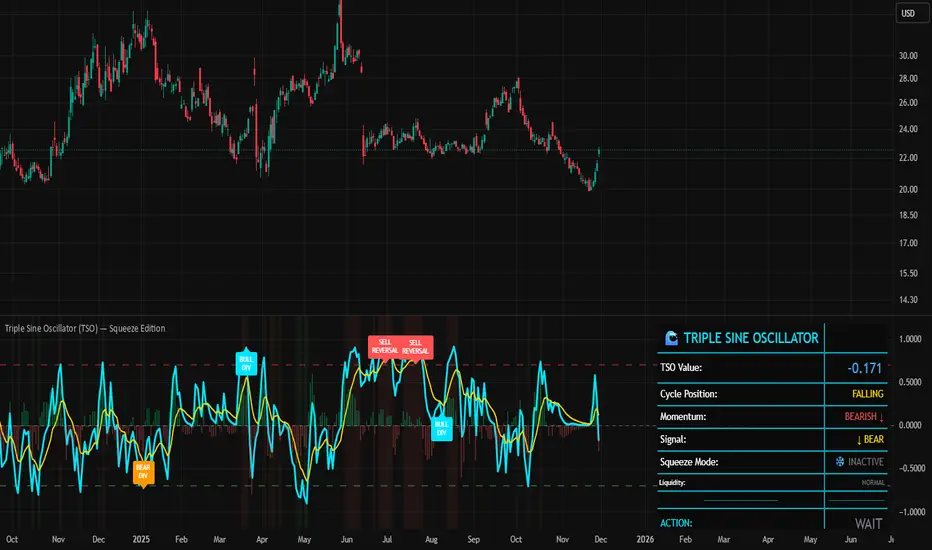Click the second SELL REVERSAL label
932x550 pixels.
click(x=415, y=347)
